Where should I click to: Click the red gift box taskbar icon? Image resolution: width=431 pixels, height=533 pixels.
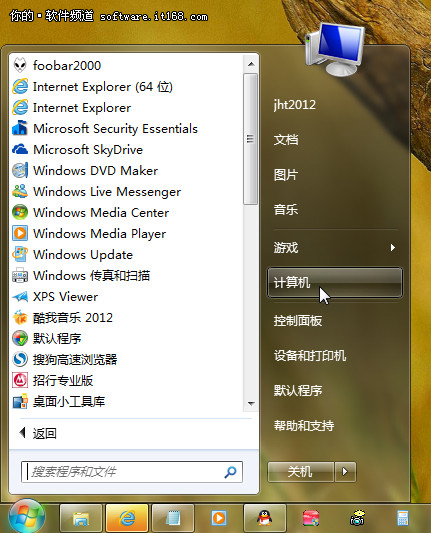(311, 519)
